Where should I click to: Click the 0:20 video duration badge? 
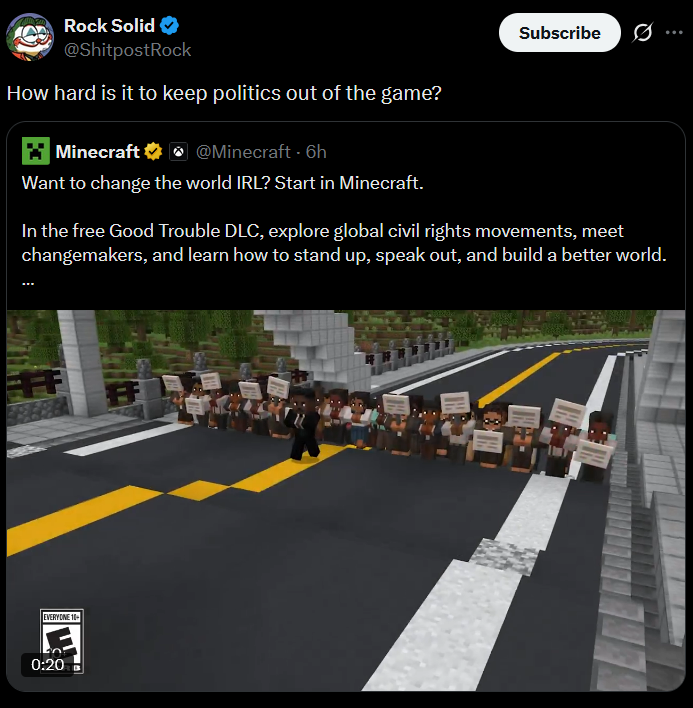47,665
